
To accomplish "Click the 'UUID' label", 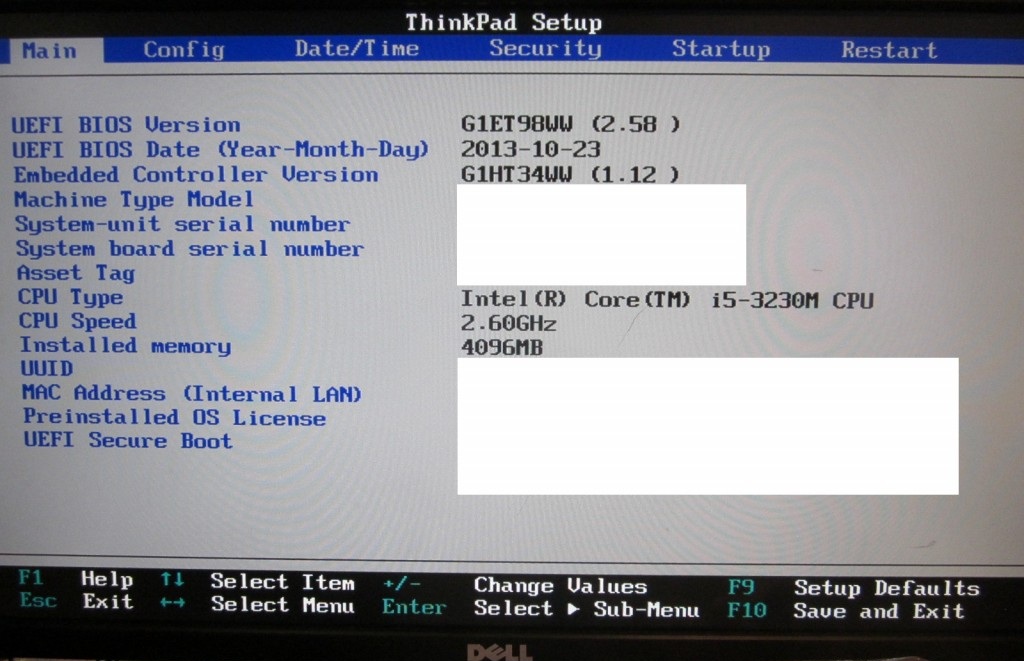I will (x=47, y=368).
